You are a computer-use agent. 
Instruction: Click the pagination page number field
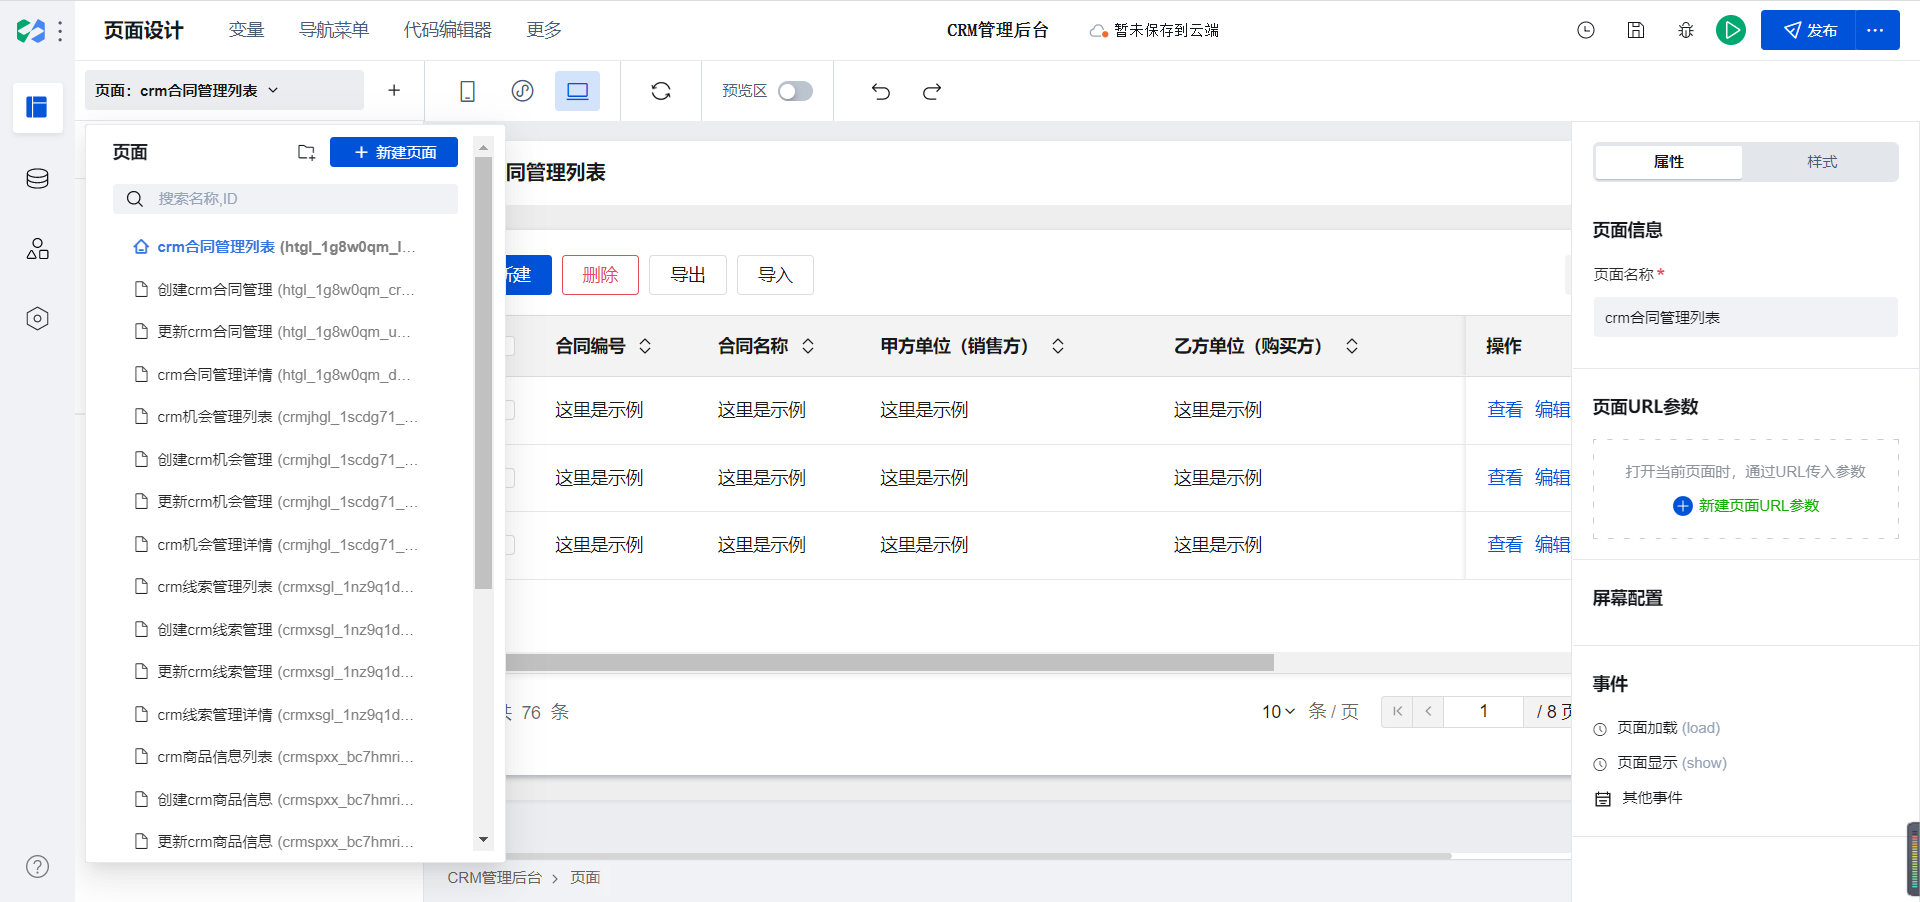coord(1484,712)
